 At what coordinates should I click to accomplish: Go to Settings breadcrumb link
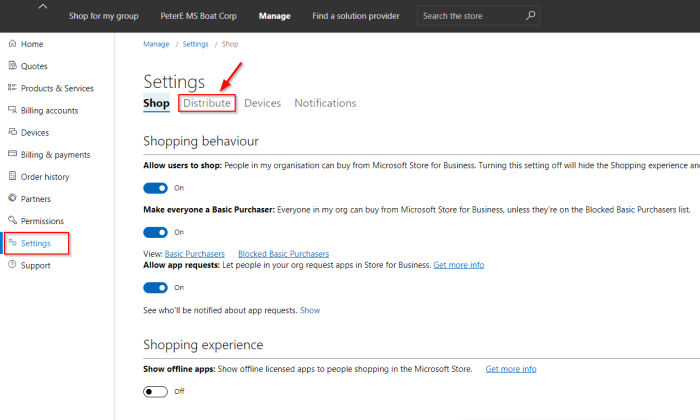coord(195,45)
